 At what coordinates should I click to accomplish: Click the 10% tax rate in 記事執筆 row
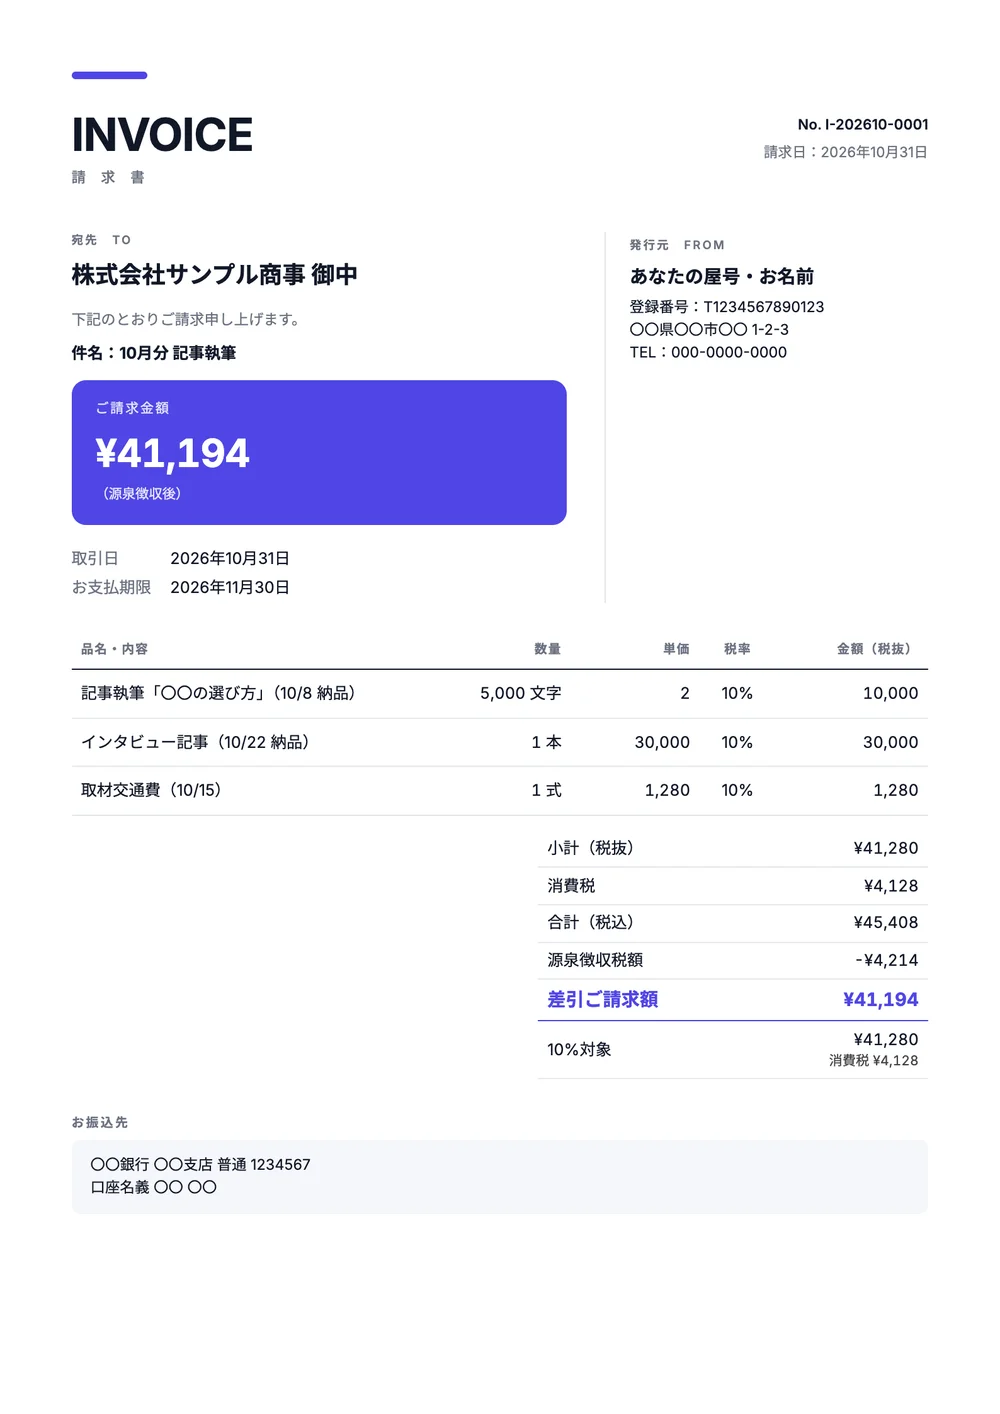(x=737, y=693)
